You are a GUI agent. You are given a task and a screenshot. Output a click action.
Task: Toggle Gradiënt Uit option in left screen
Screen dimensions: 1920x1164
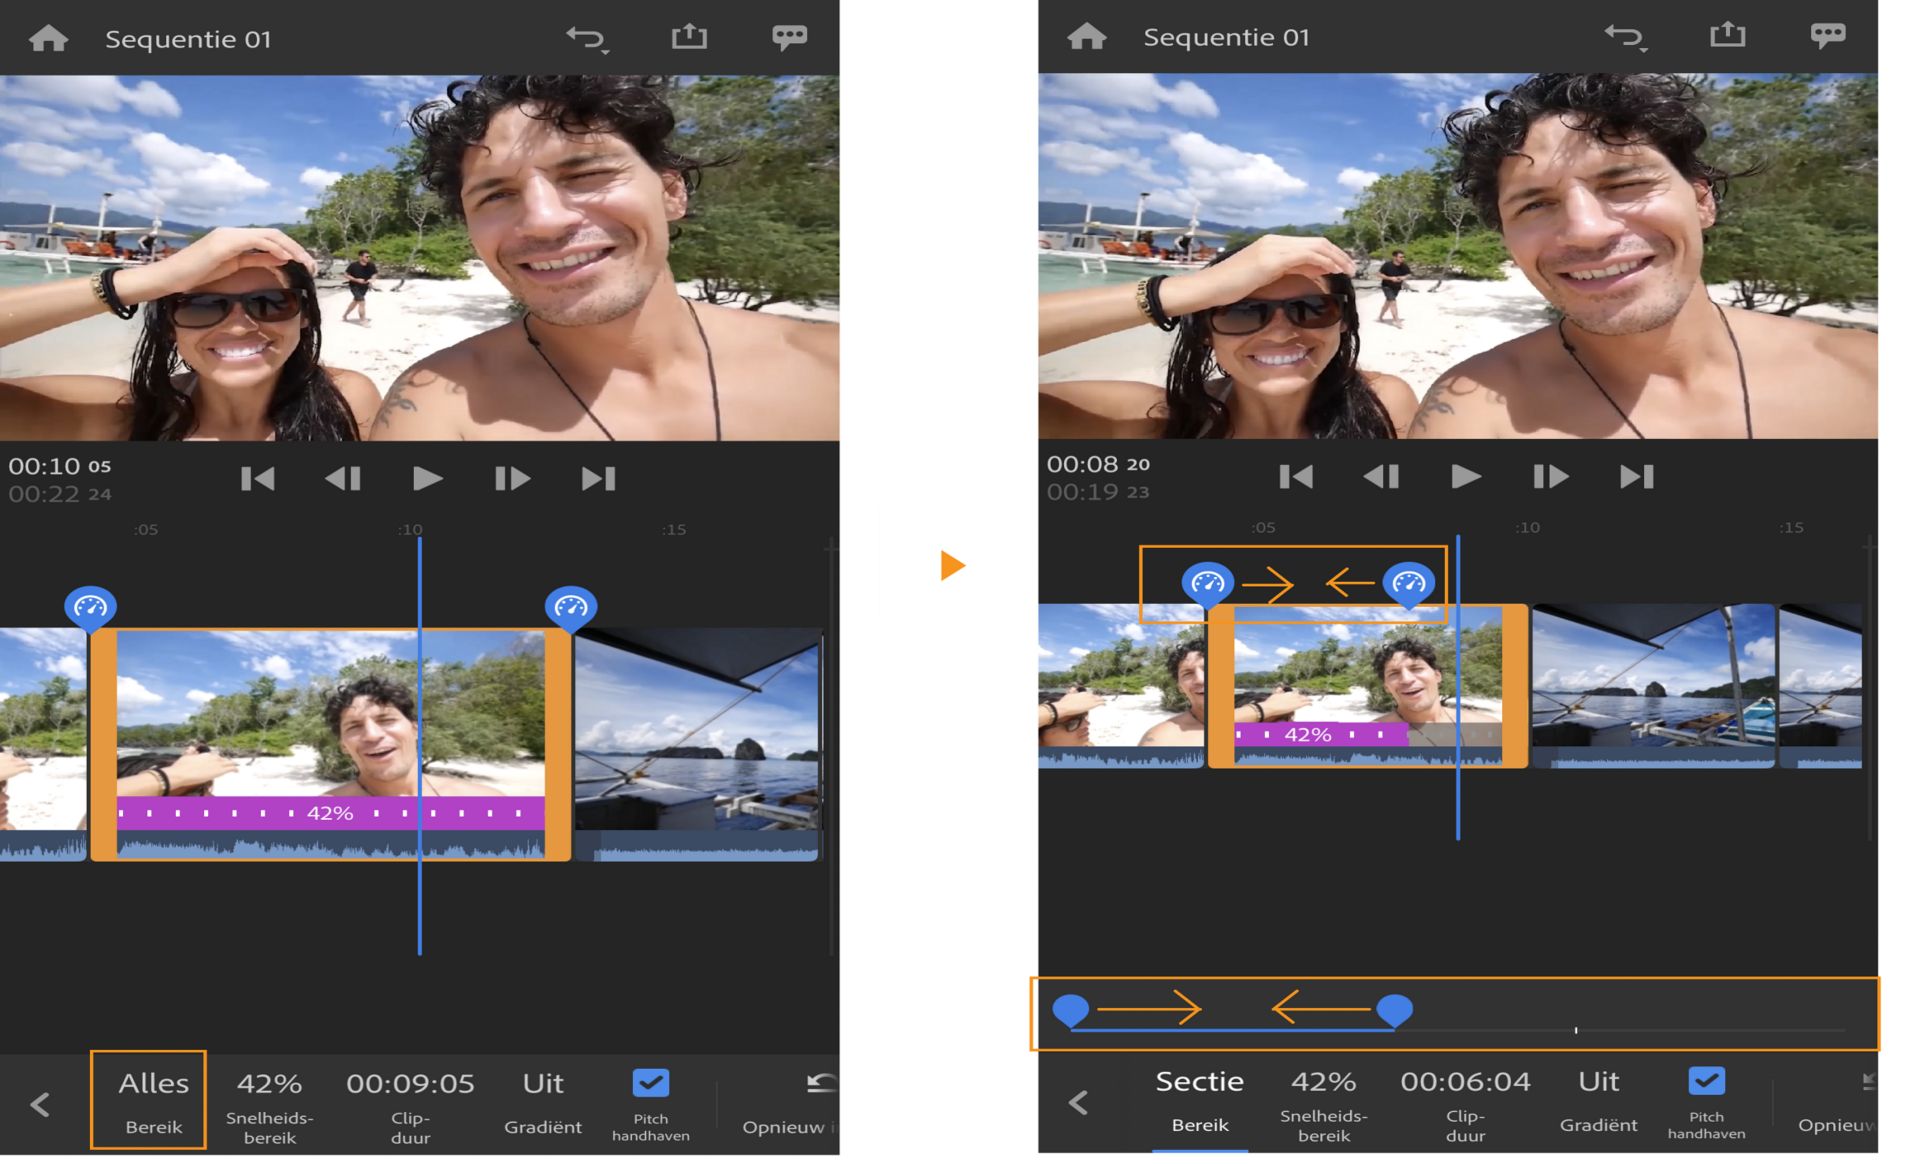coord(543,1101)
